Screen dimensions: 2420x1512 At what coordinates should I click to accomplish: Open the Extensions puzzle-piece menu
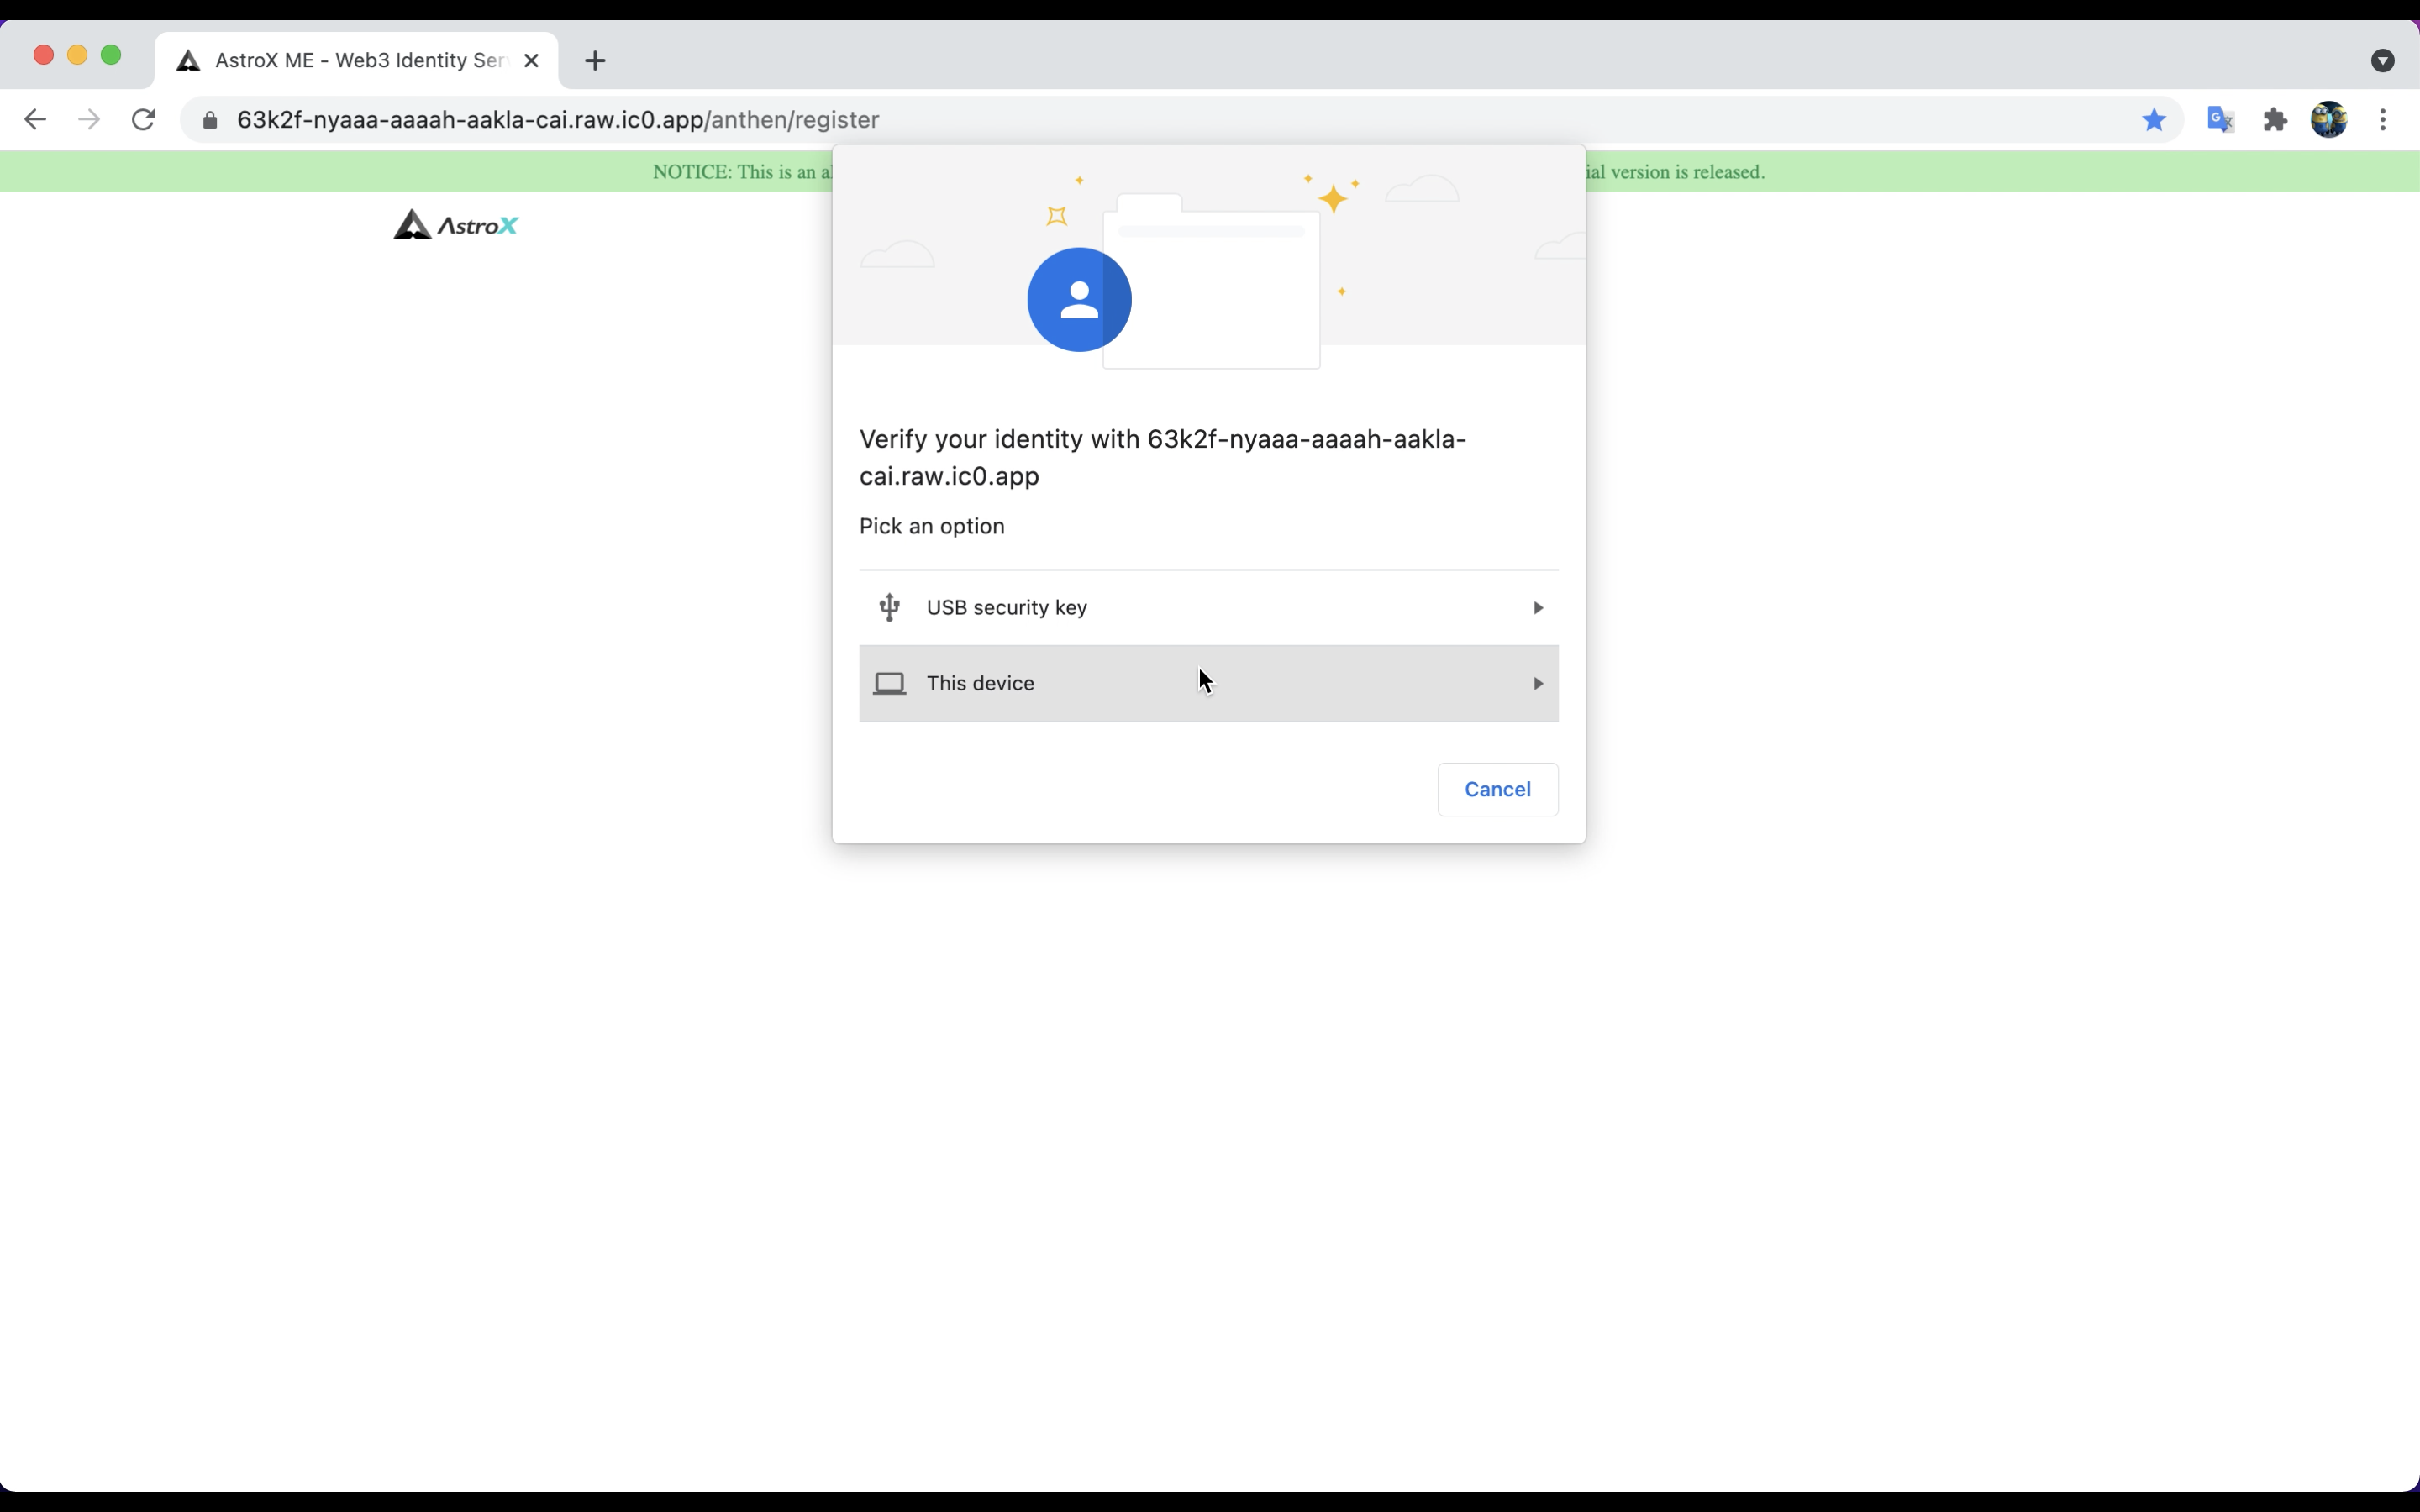(x=2275, y=120)
